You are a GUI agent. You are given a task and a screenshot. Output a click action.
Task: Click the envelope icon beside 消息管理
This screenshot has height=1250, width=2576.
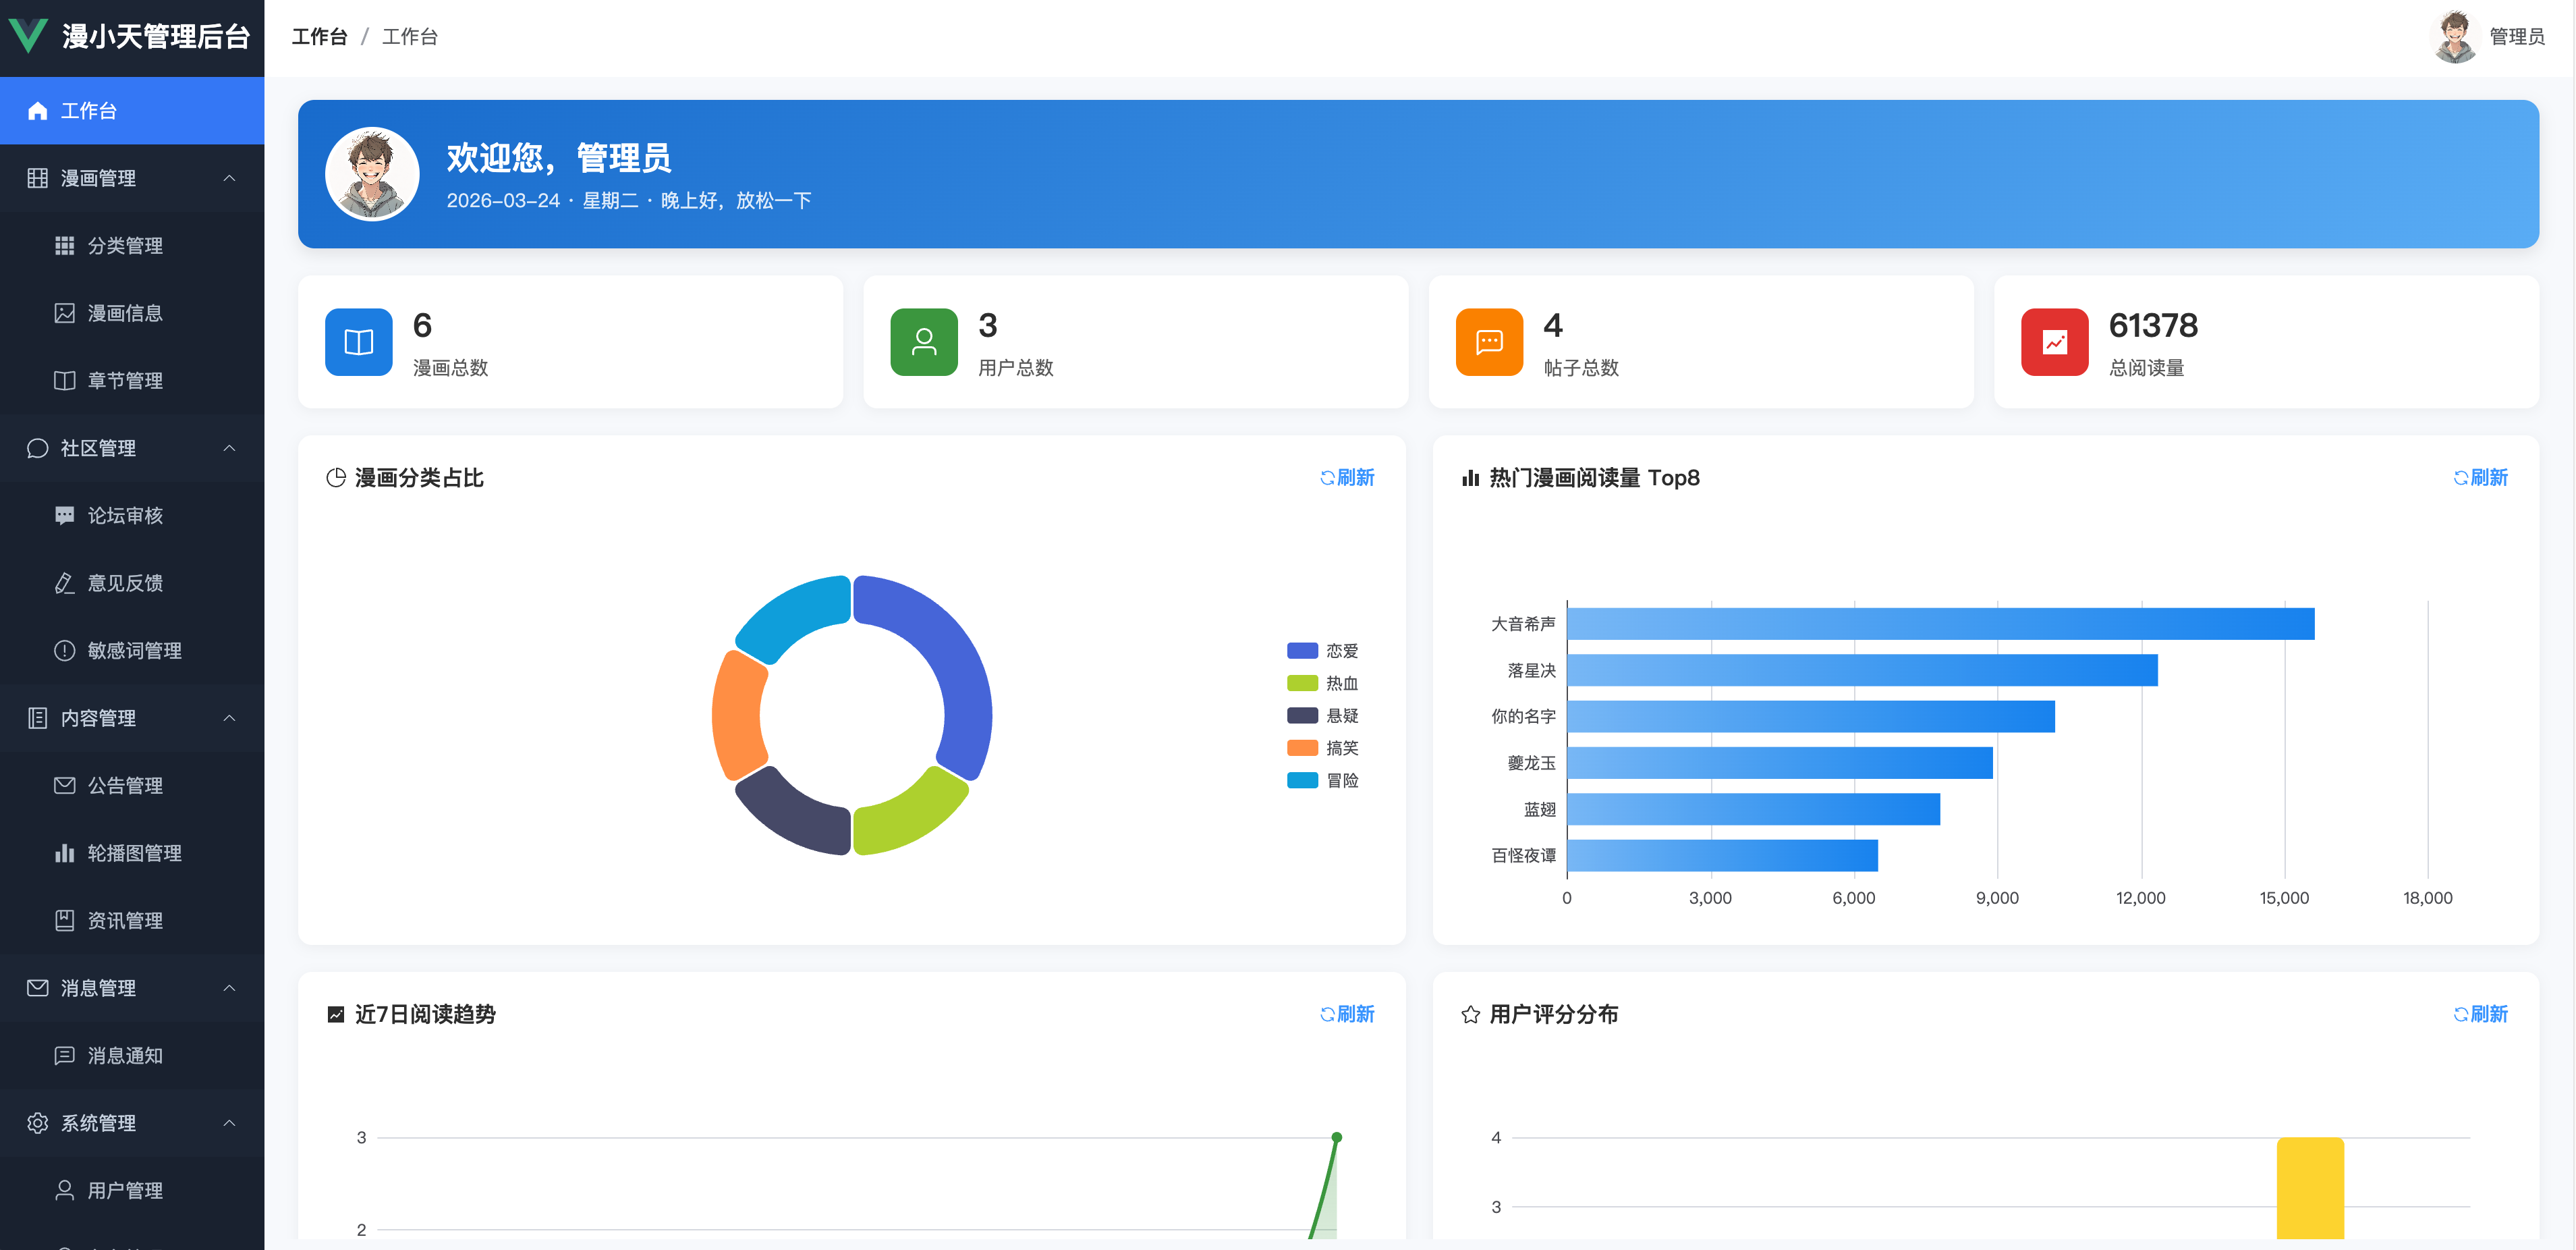pos(38,988)
